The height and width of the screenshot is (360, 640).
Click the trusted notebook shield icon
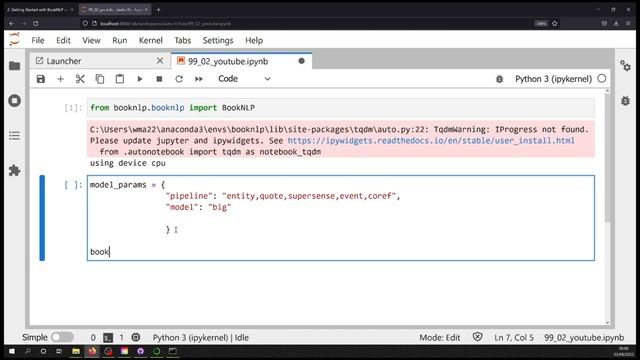(x=477, y=337)
